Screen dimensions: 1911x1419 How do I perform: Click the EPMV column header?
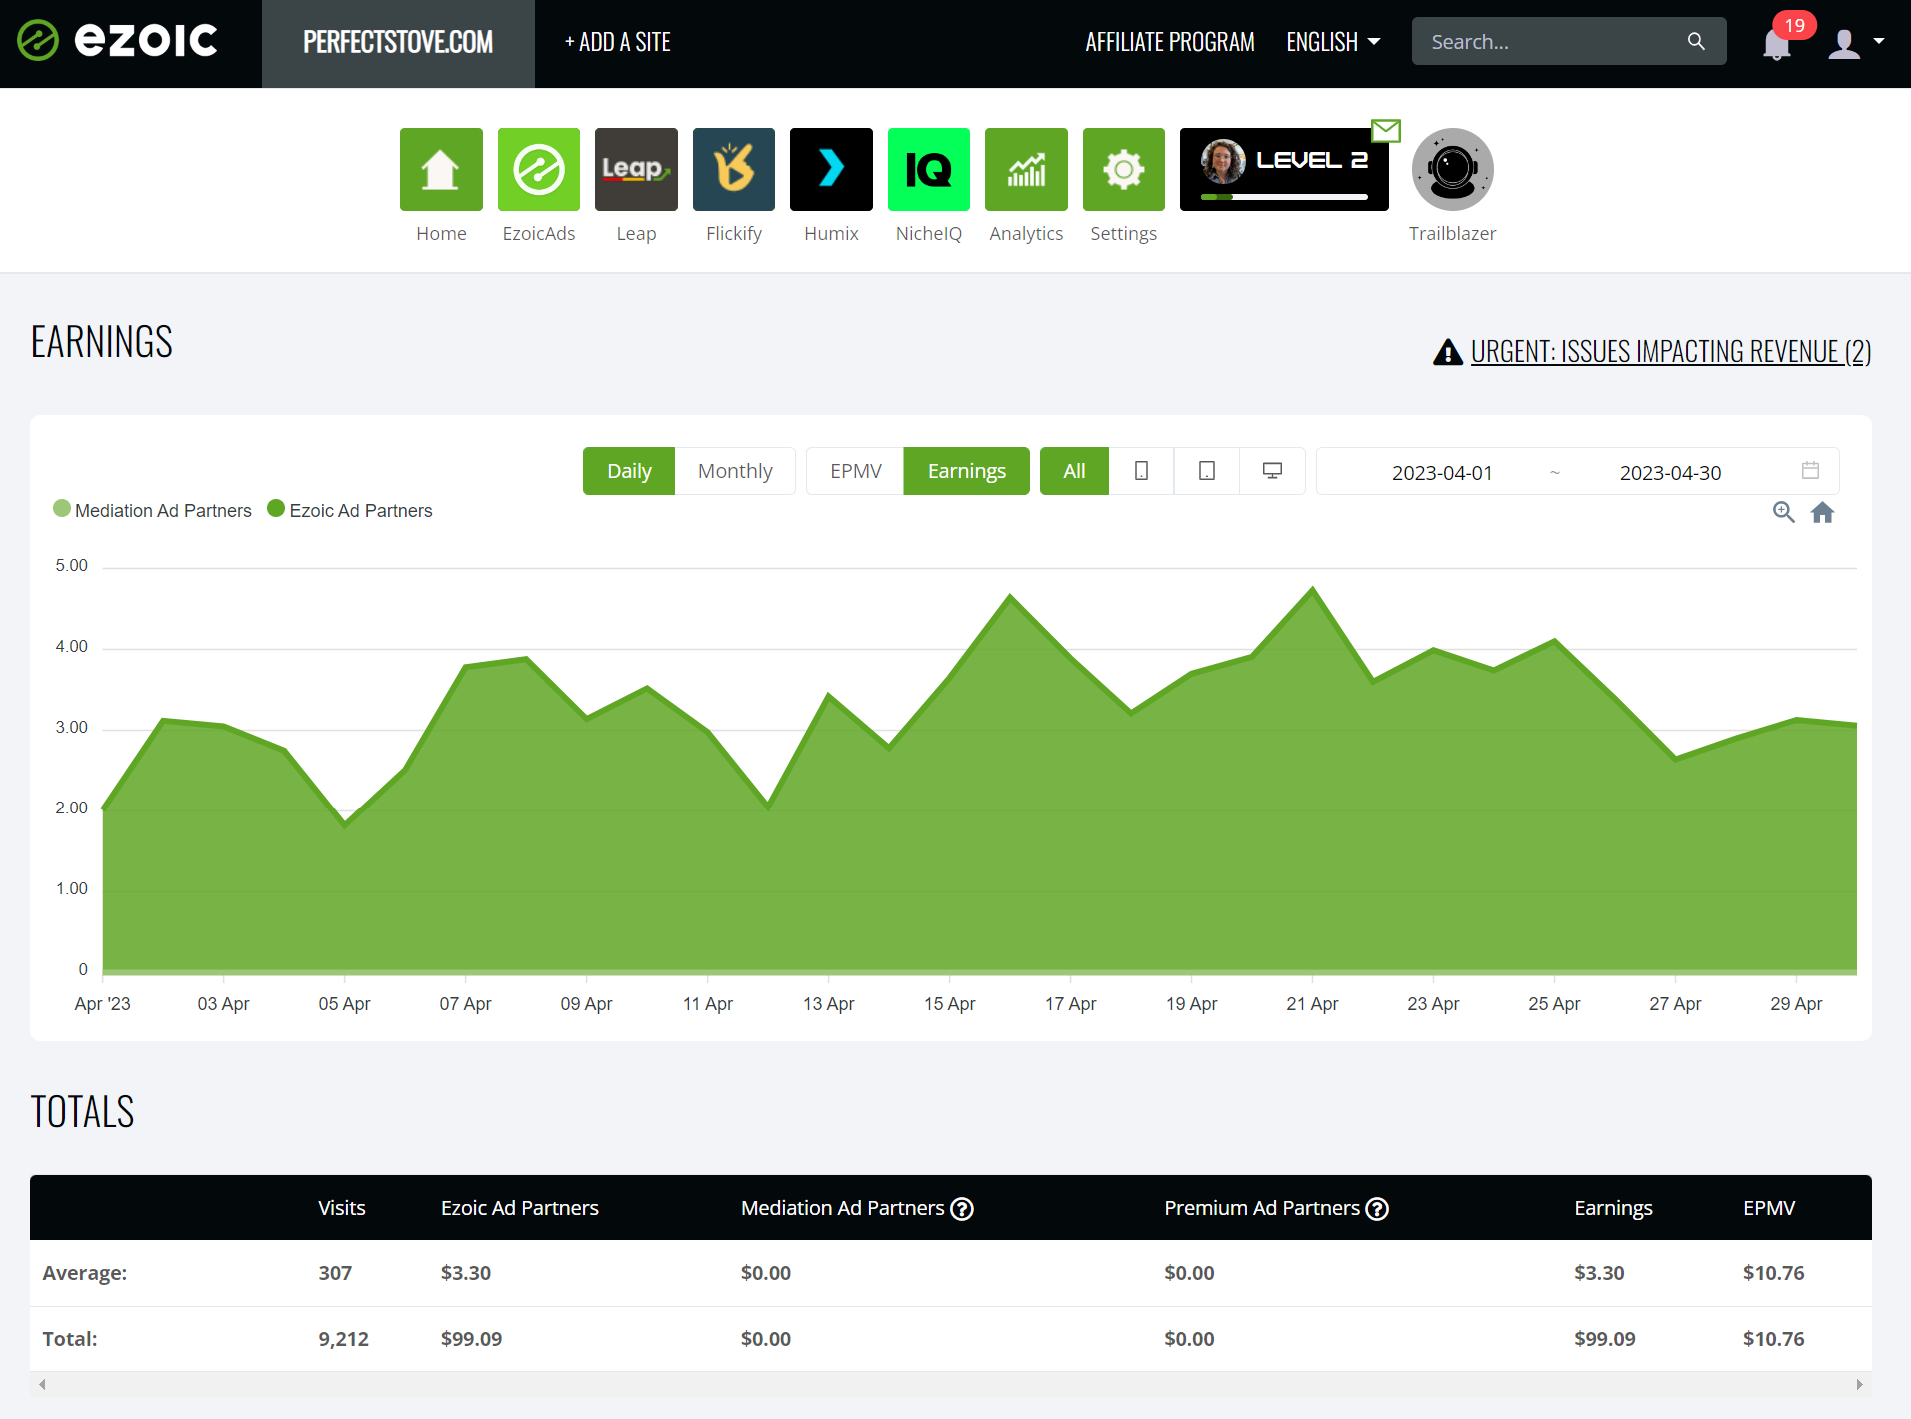pyautogui.click(x=1769, y=1208)
